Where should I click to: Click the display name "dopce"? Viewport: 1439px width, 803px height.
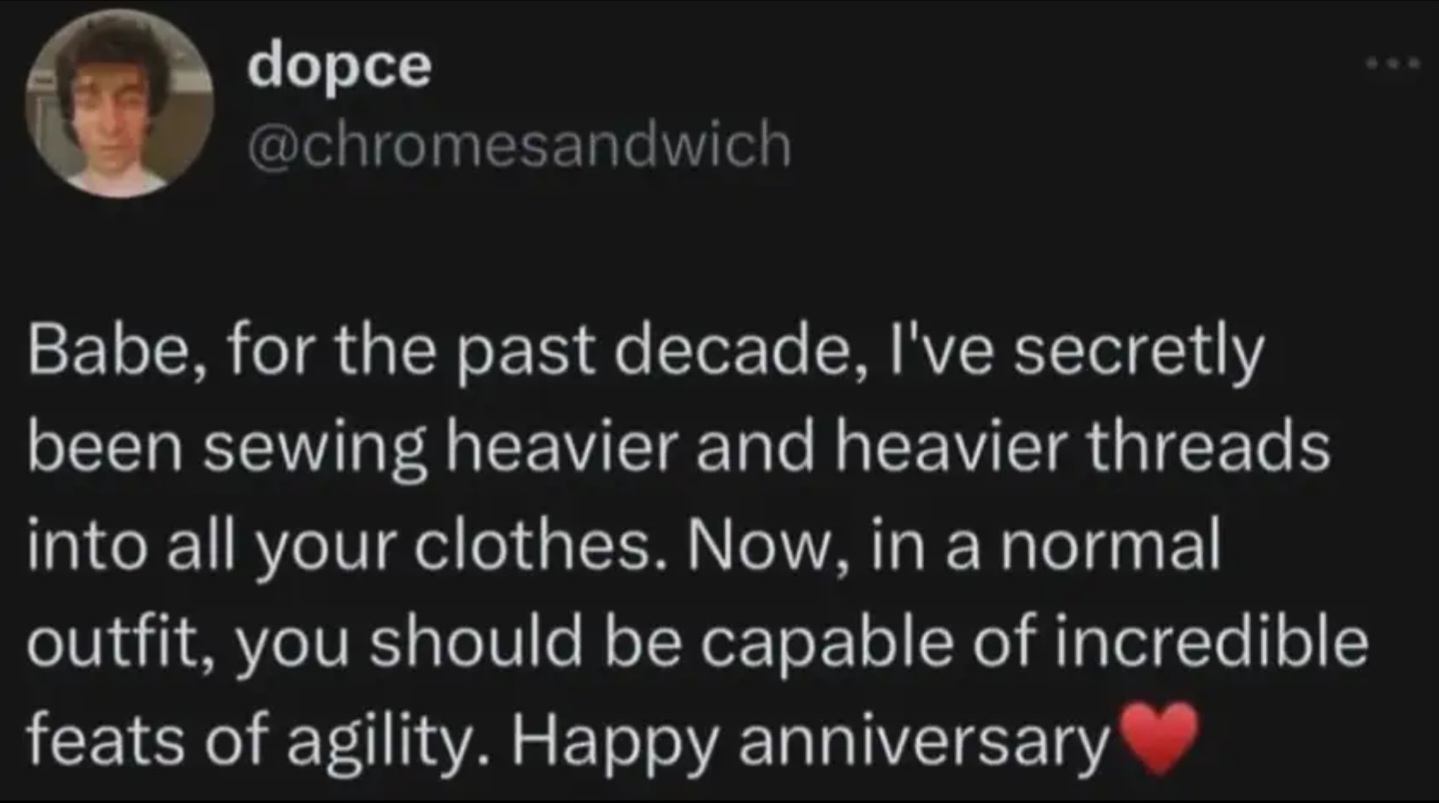click(339, 67)
